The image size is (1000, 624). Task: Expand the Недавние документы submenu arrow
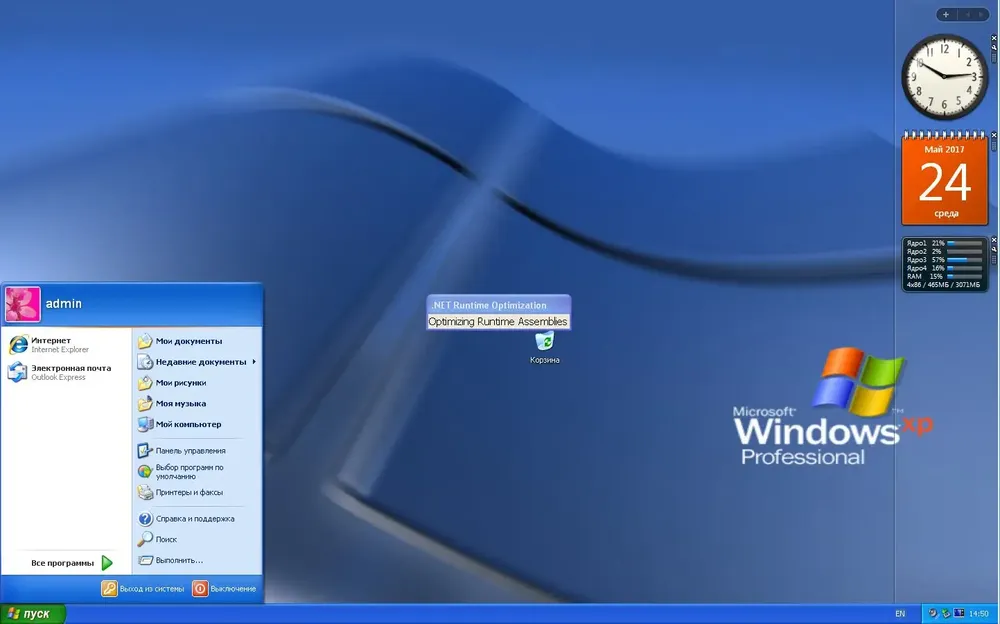pyautogui.click(x=254, y=362)
